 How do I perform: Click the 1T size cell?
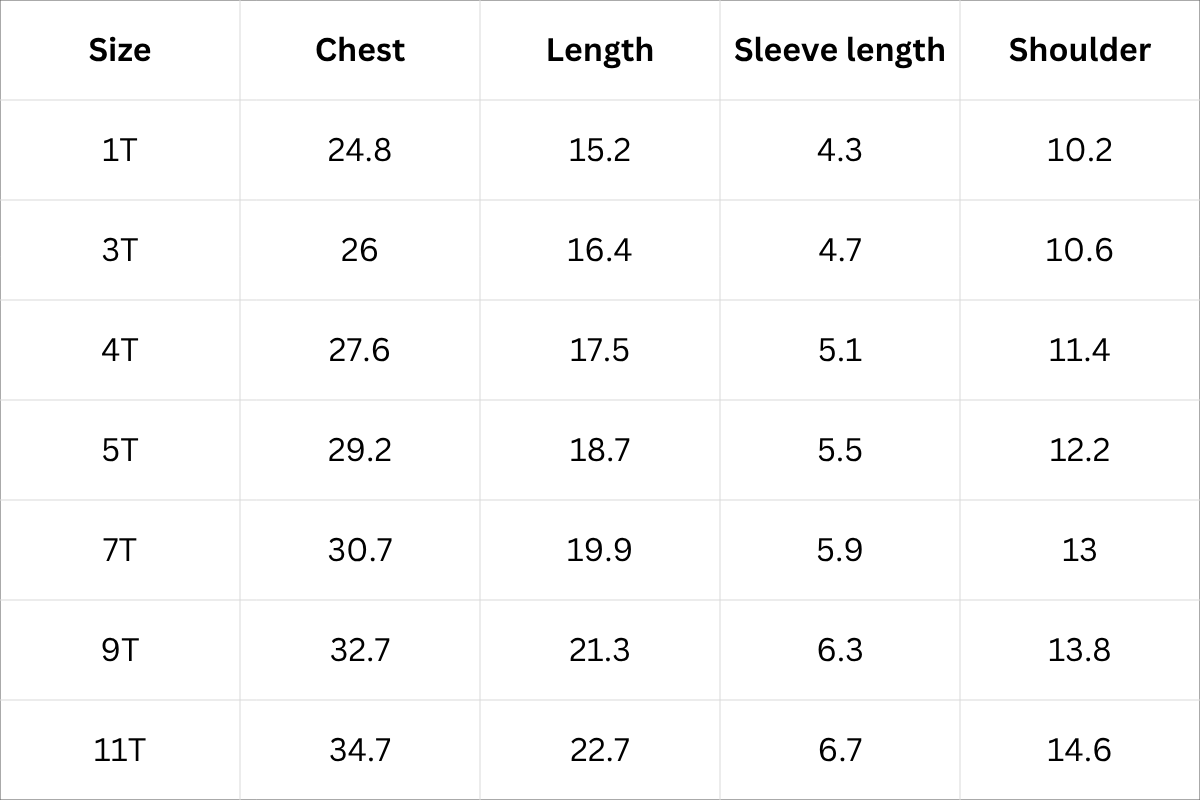coord(120,150)
